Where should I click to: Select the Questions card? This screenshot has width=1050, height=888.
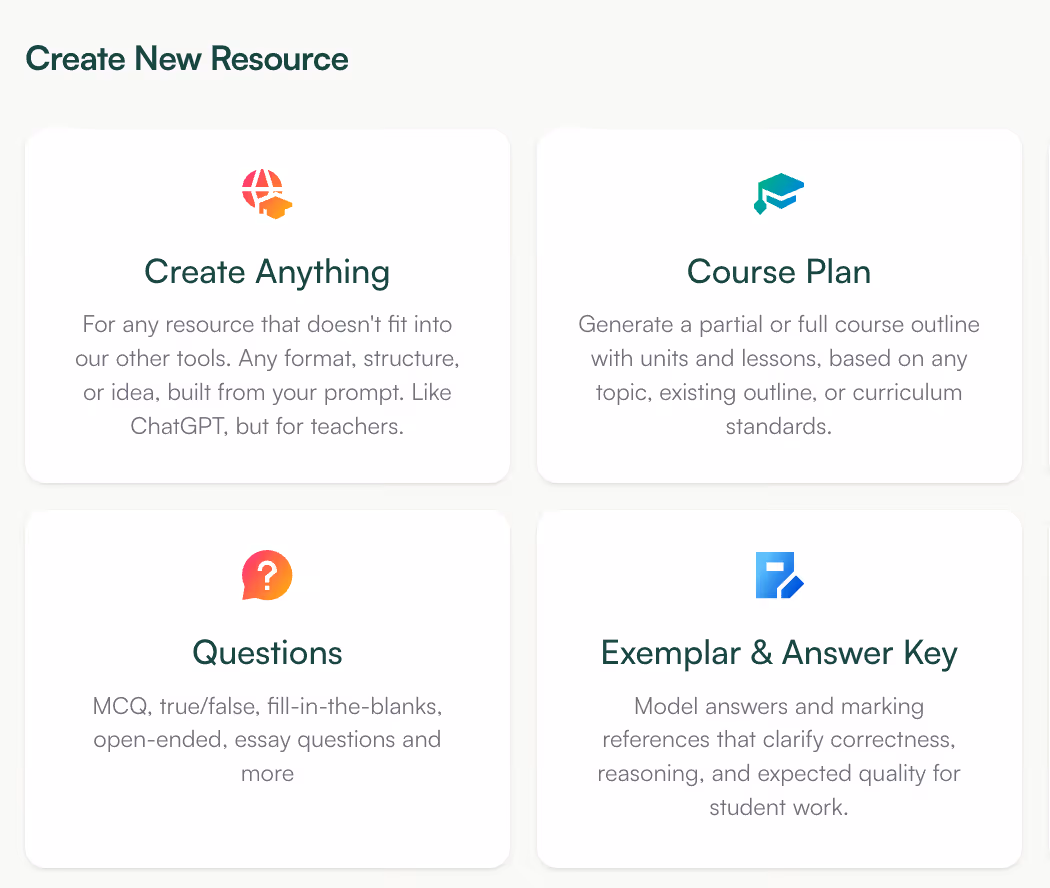pyautogui.click(x=266, y=688)
